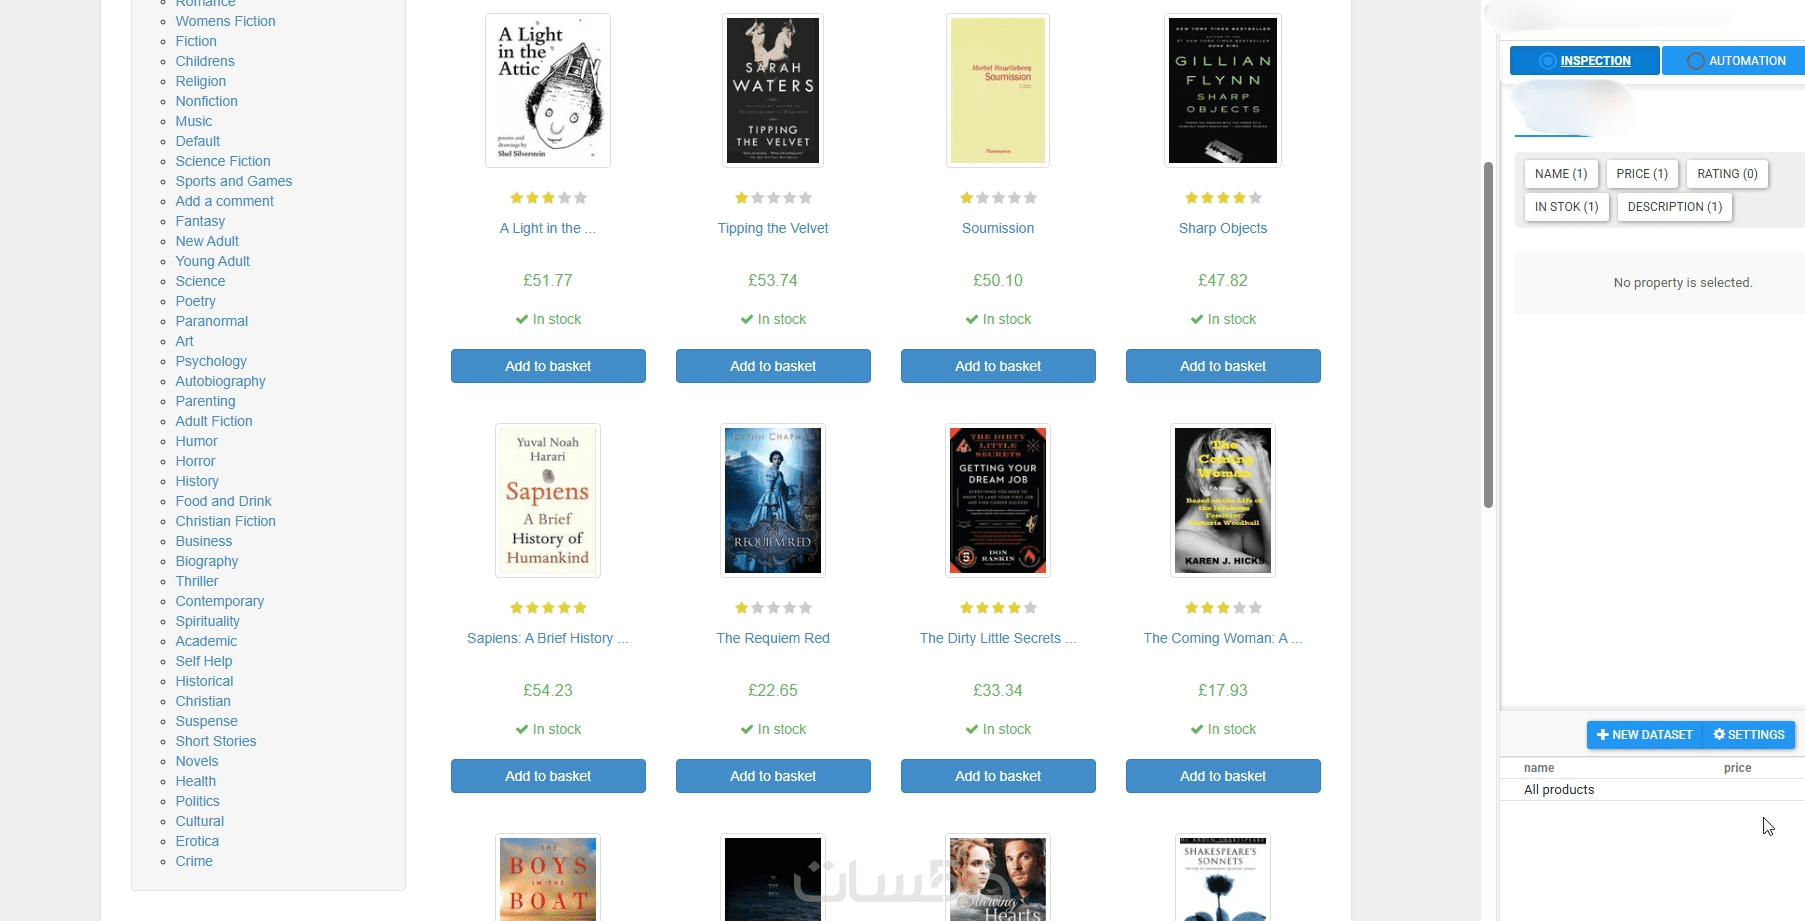Click the page vertical scrollbar
The image size is (1805, 921).
(x=1488, y=335)
